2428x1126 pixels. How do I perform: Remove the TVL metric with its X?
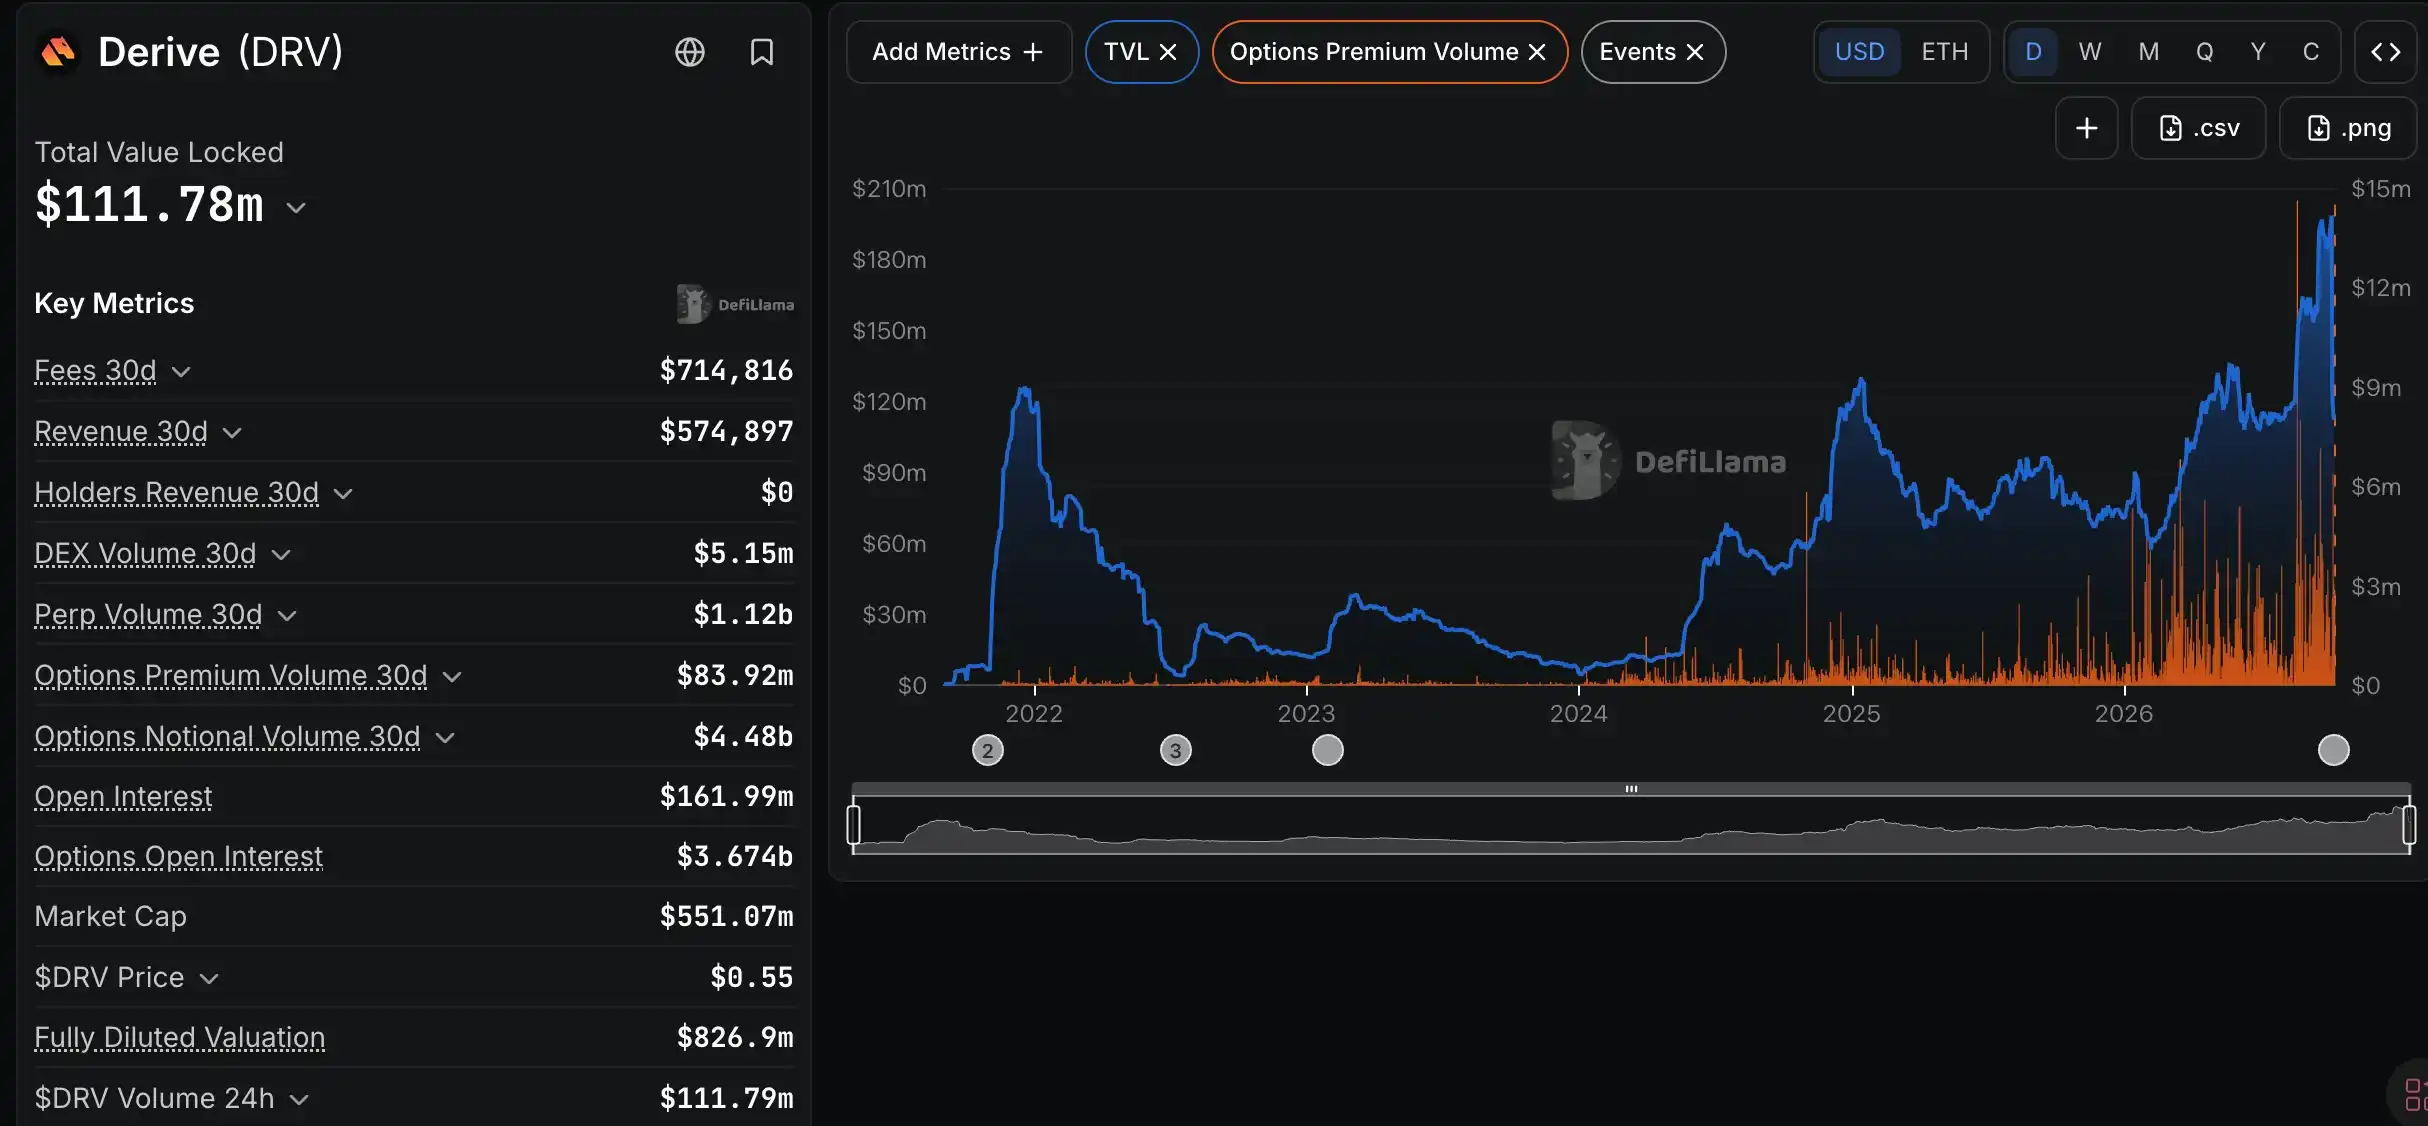point(1168,52)
